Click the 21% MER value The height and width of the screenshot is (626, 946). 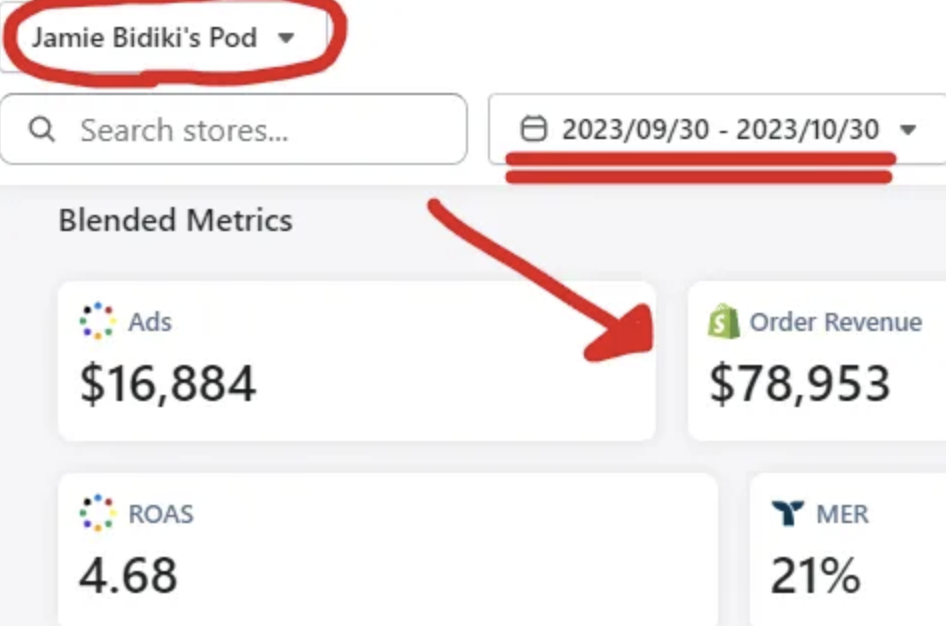click(815, 576)
